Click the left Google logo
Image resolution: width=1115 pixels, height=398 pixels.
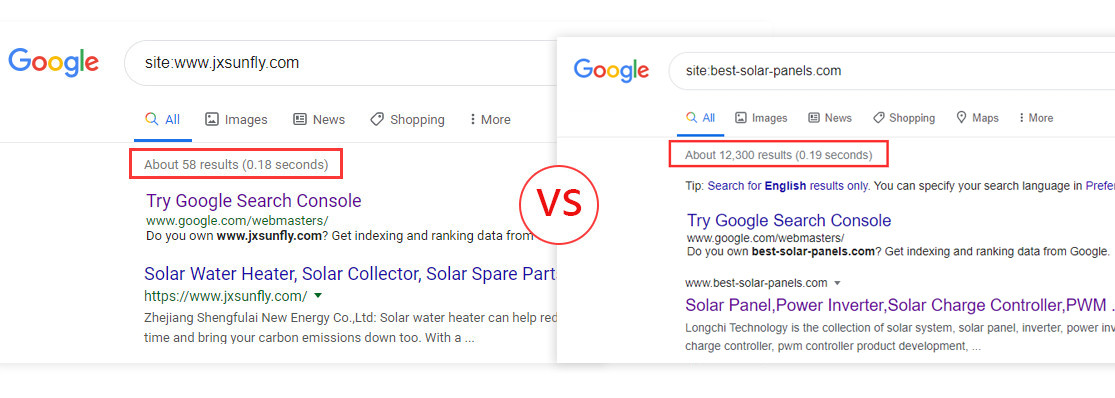coord(53,63)
